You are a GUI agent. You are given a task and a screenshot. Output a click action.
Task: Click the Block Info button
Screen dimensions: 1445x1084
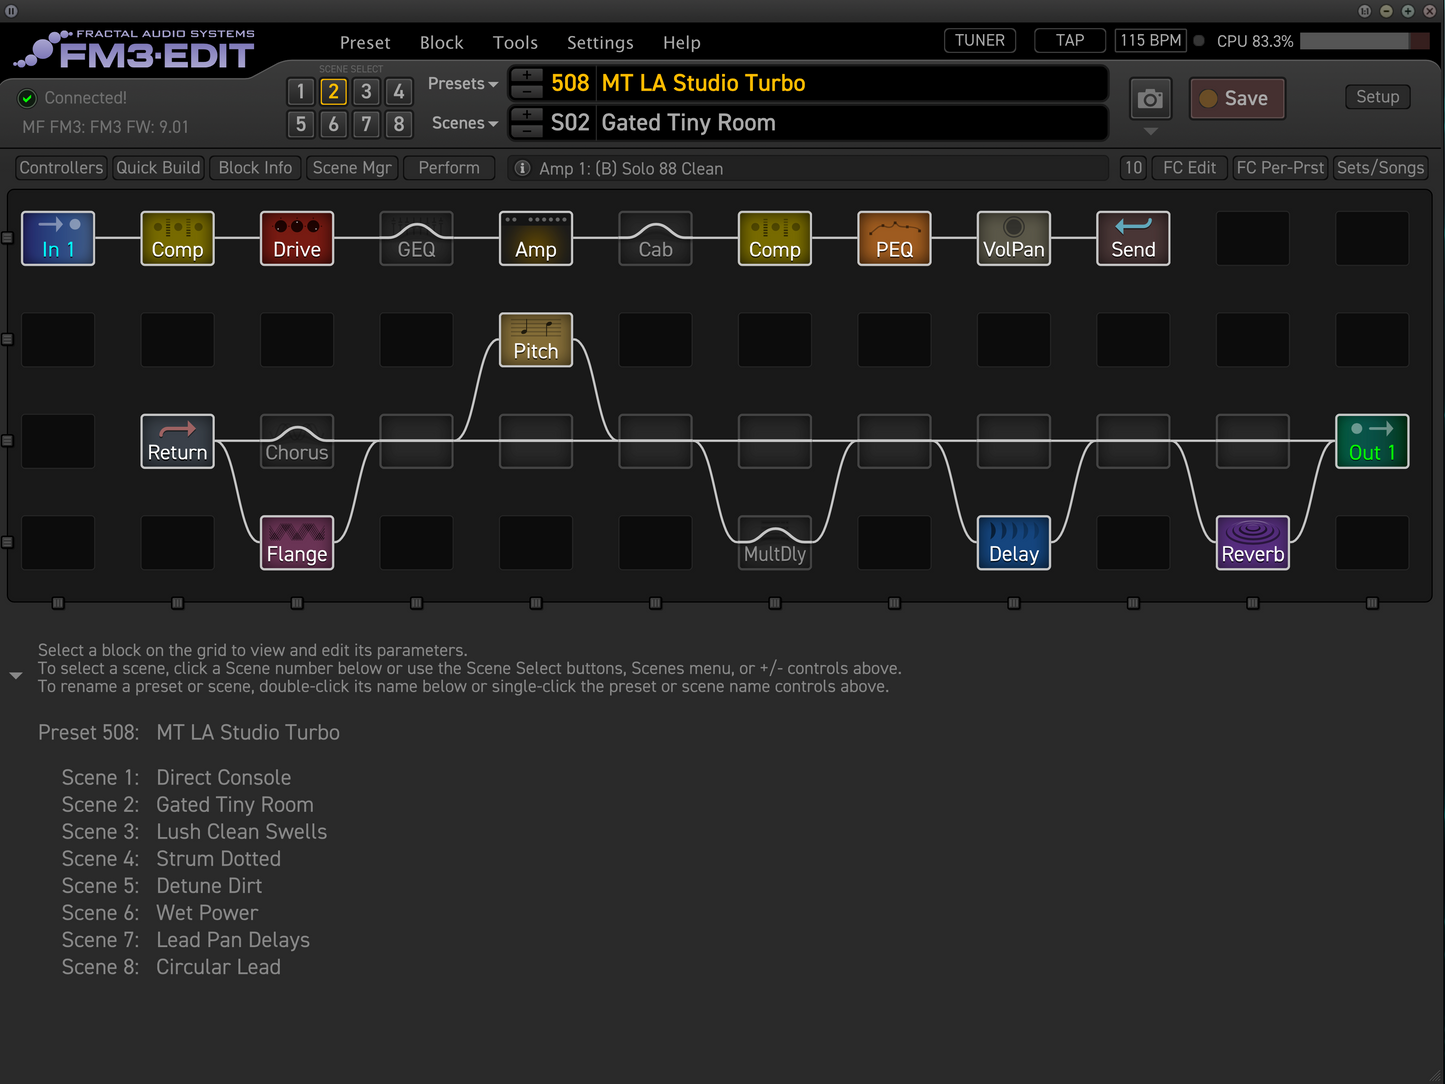[x=255, y=168]
